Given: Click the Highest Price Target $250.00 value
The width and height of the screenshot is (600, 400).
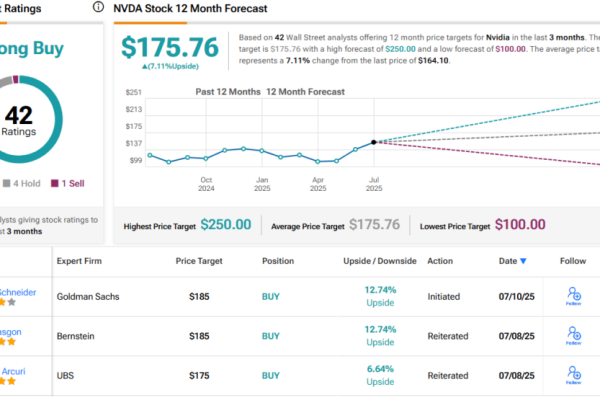Looking at the screenshot, I should pyautogui.click(x=226, y=225).
